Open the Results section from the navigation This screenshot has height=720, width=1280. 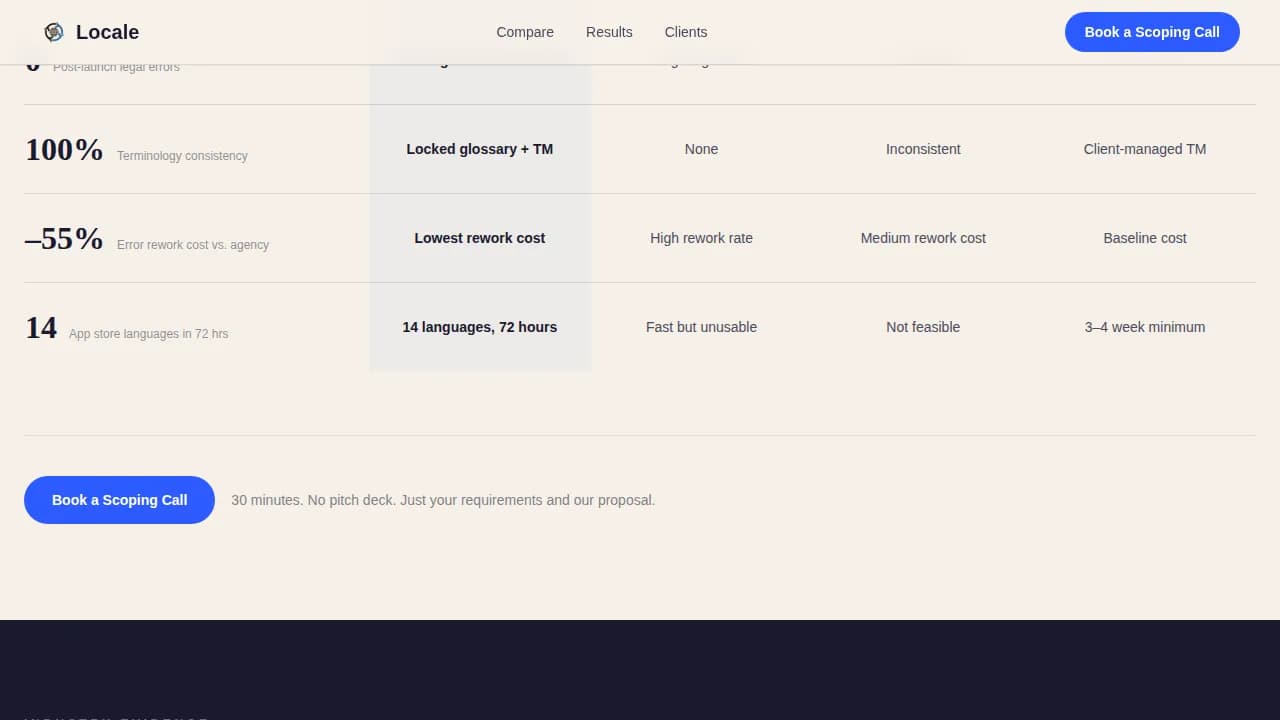(609, 32)
